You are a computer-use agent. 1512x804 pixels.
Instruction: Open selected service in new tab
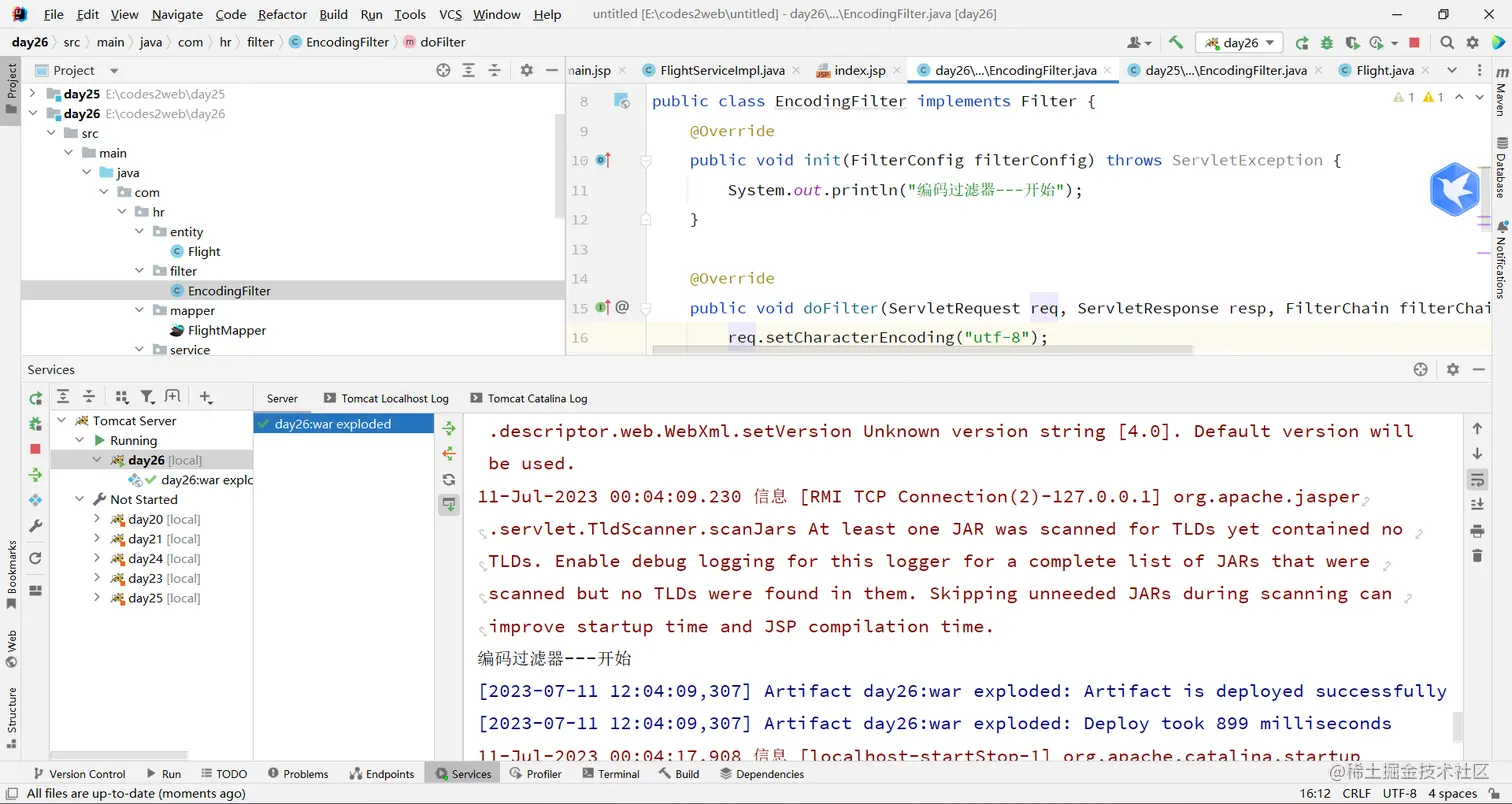tap(172, 397)
